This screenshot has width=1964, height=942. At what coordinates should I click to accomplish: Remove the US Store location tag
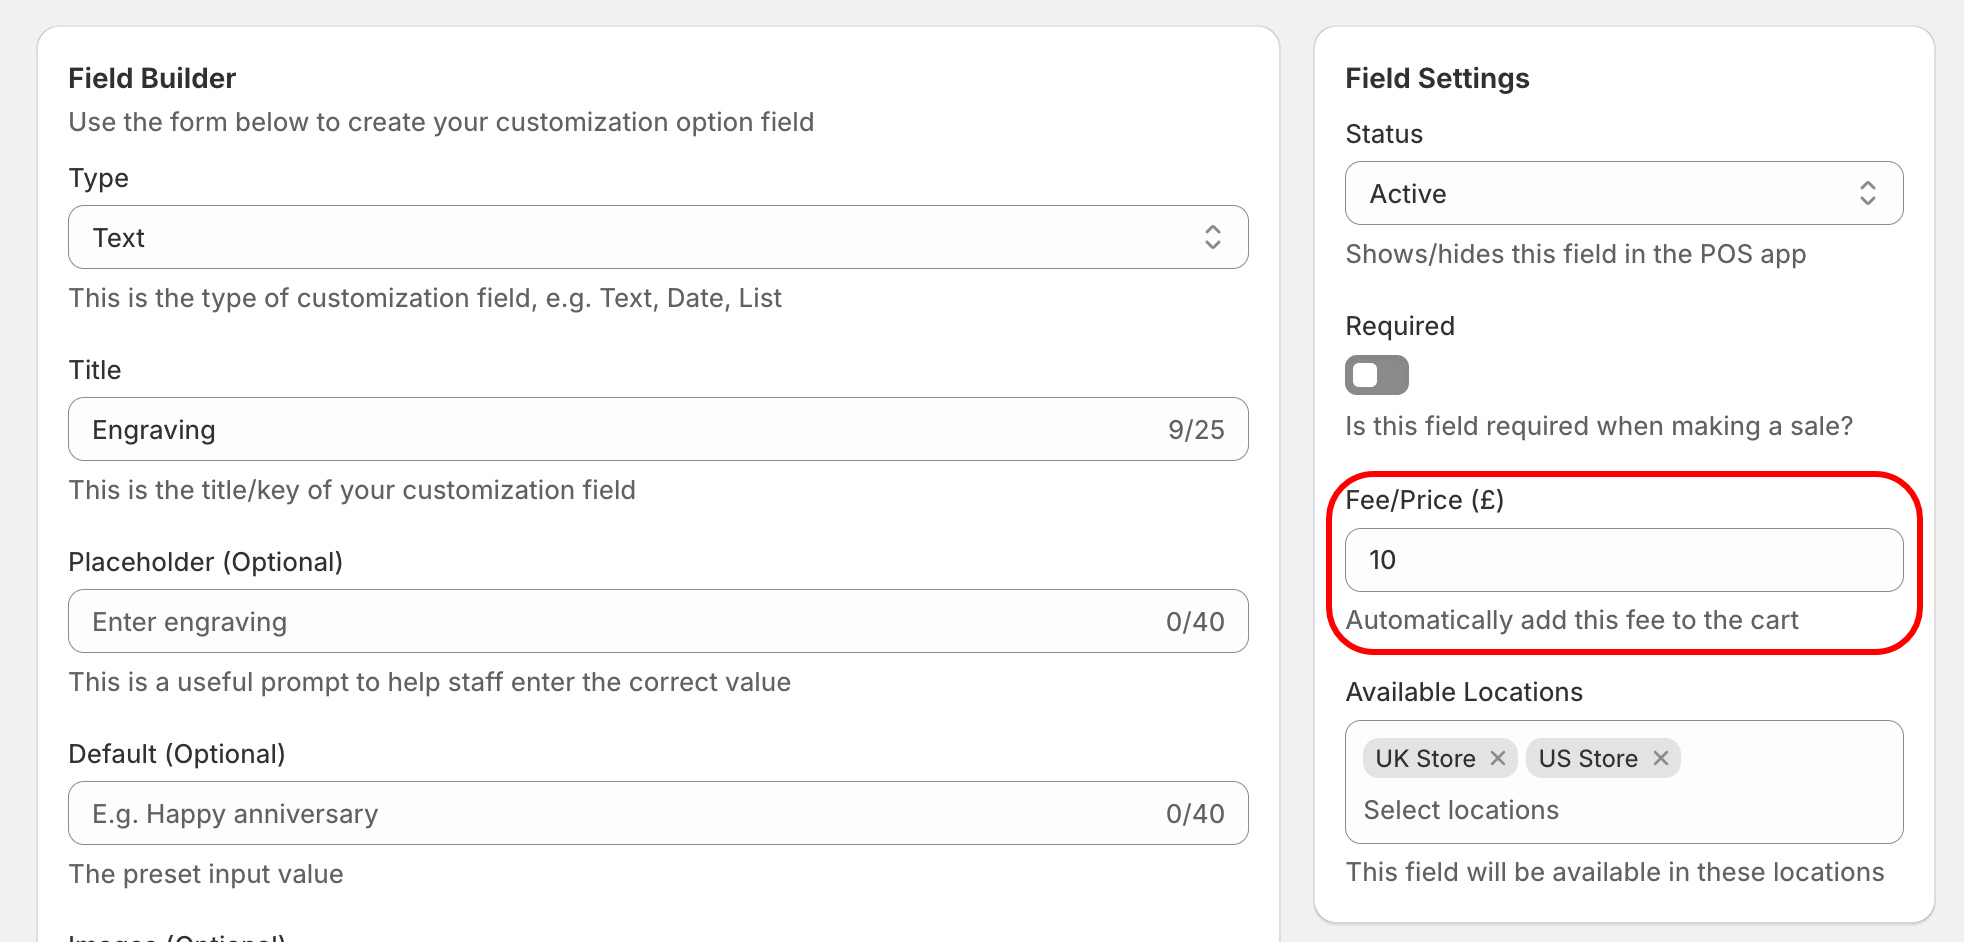1660,758
